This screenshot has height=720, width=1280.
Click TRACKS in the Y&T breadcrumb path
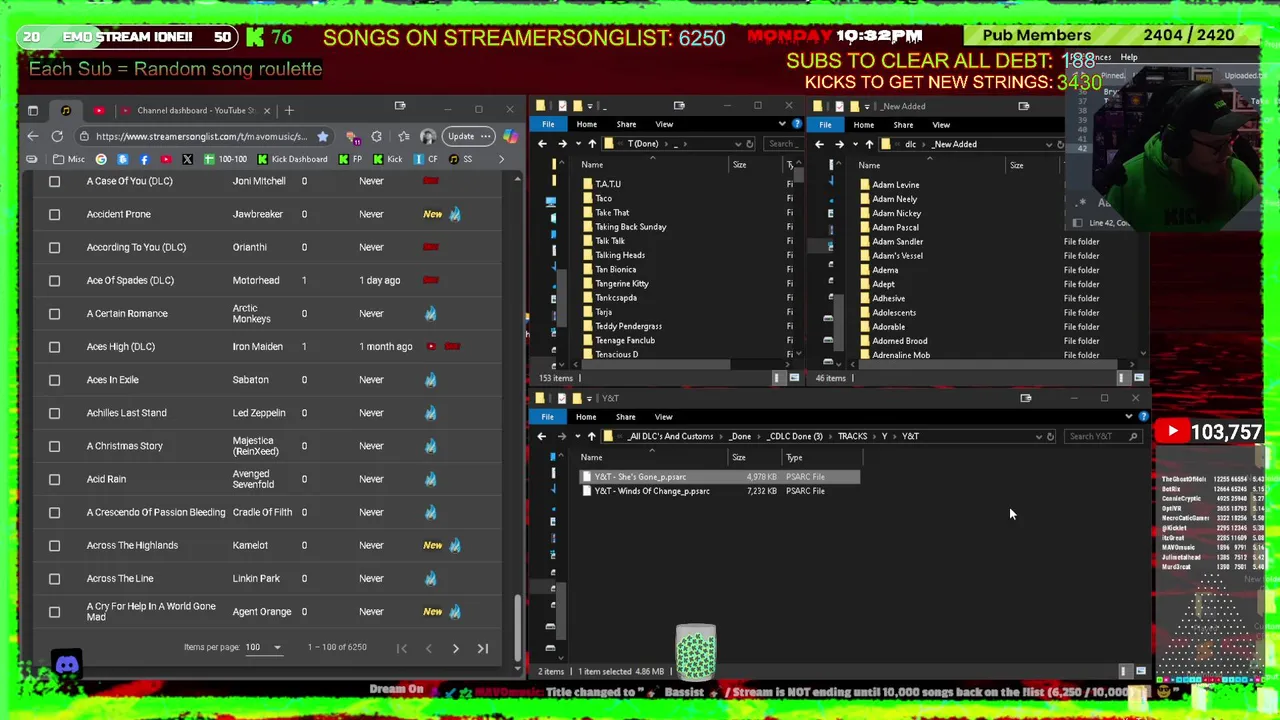(852, 436)
